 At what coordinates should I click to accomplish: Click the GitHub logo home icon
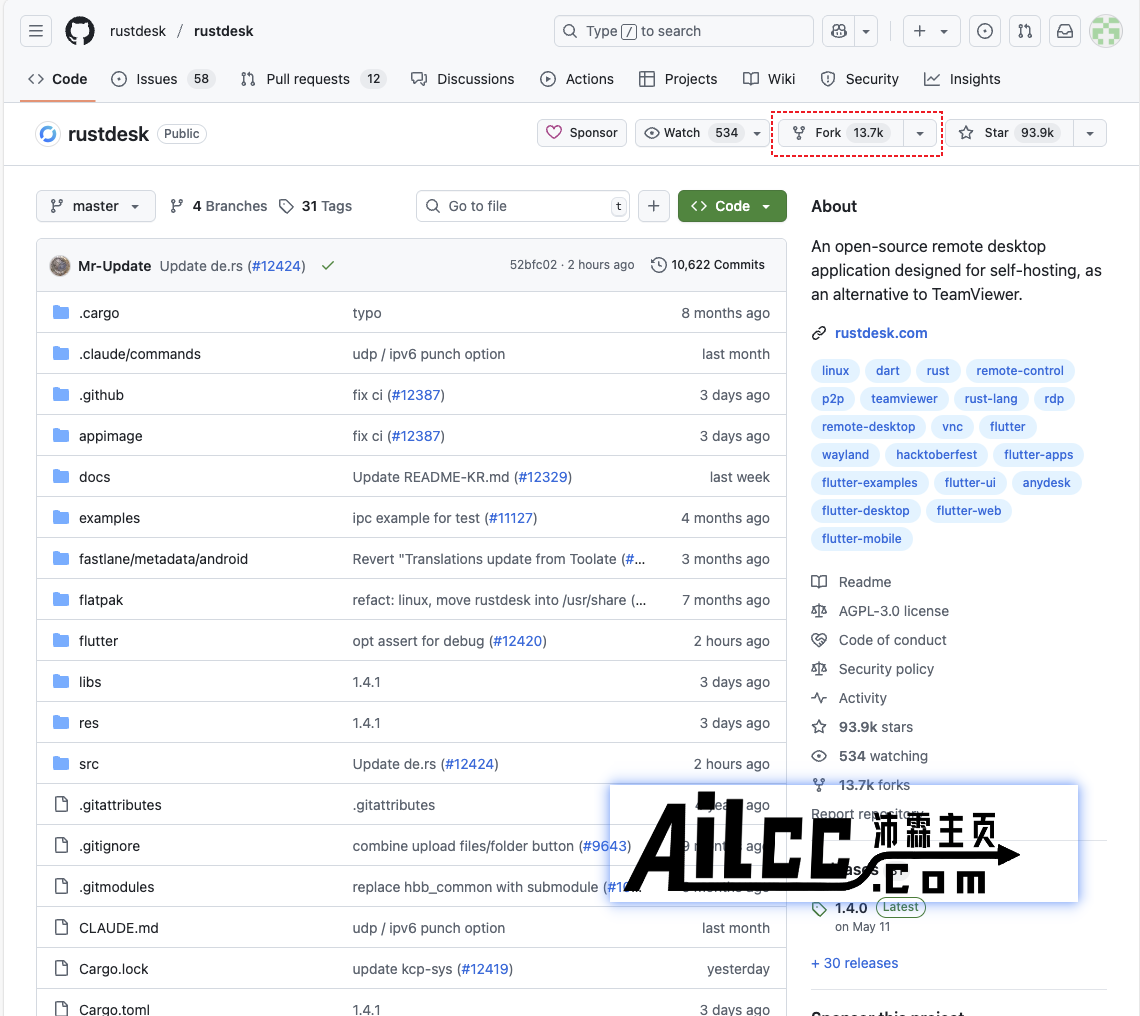(x=80, y=31)
